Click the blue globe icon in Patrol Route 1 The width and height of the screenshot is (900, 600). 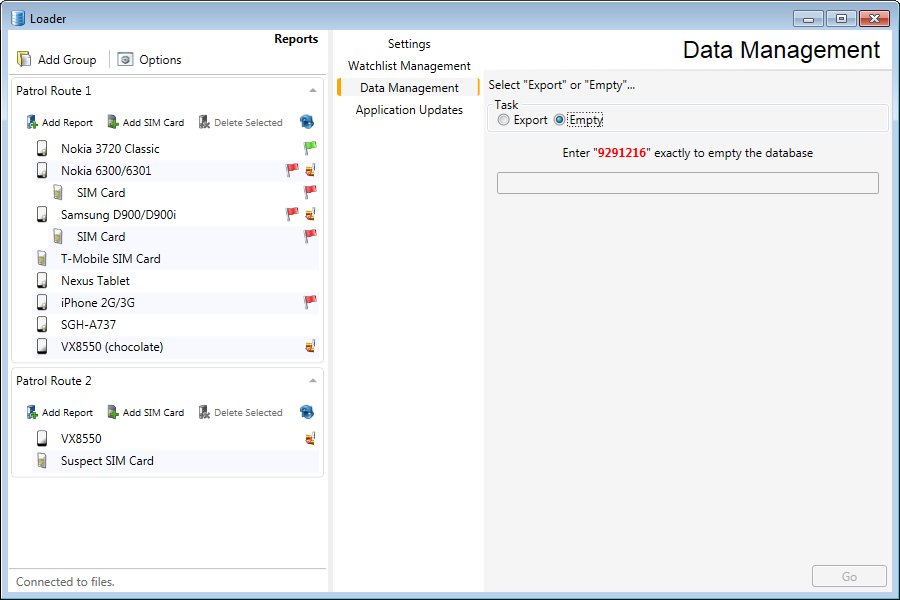coord(307,122)
